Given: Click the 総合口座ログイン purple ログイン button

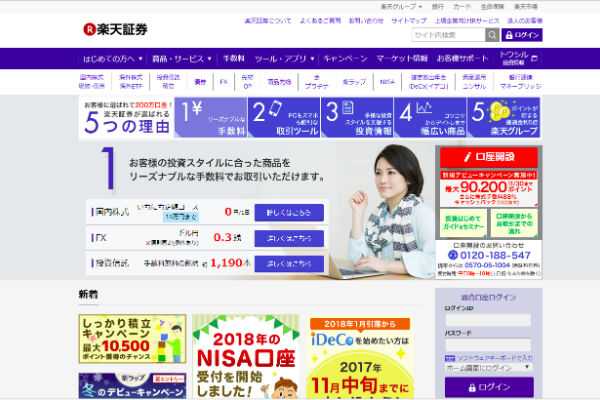Looking at the screenshot, I should (489, 387).
